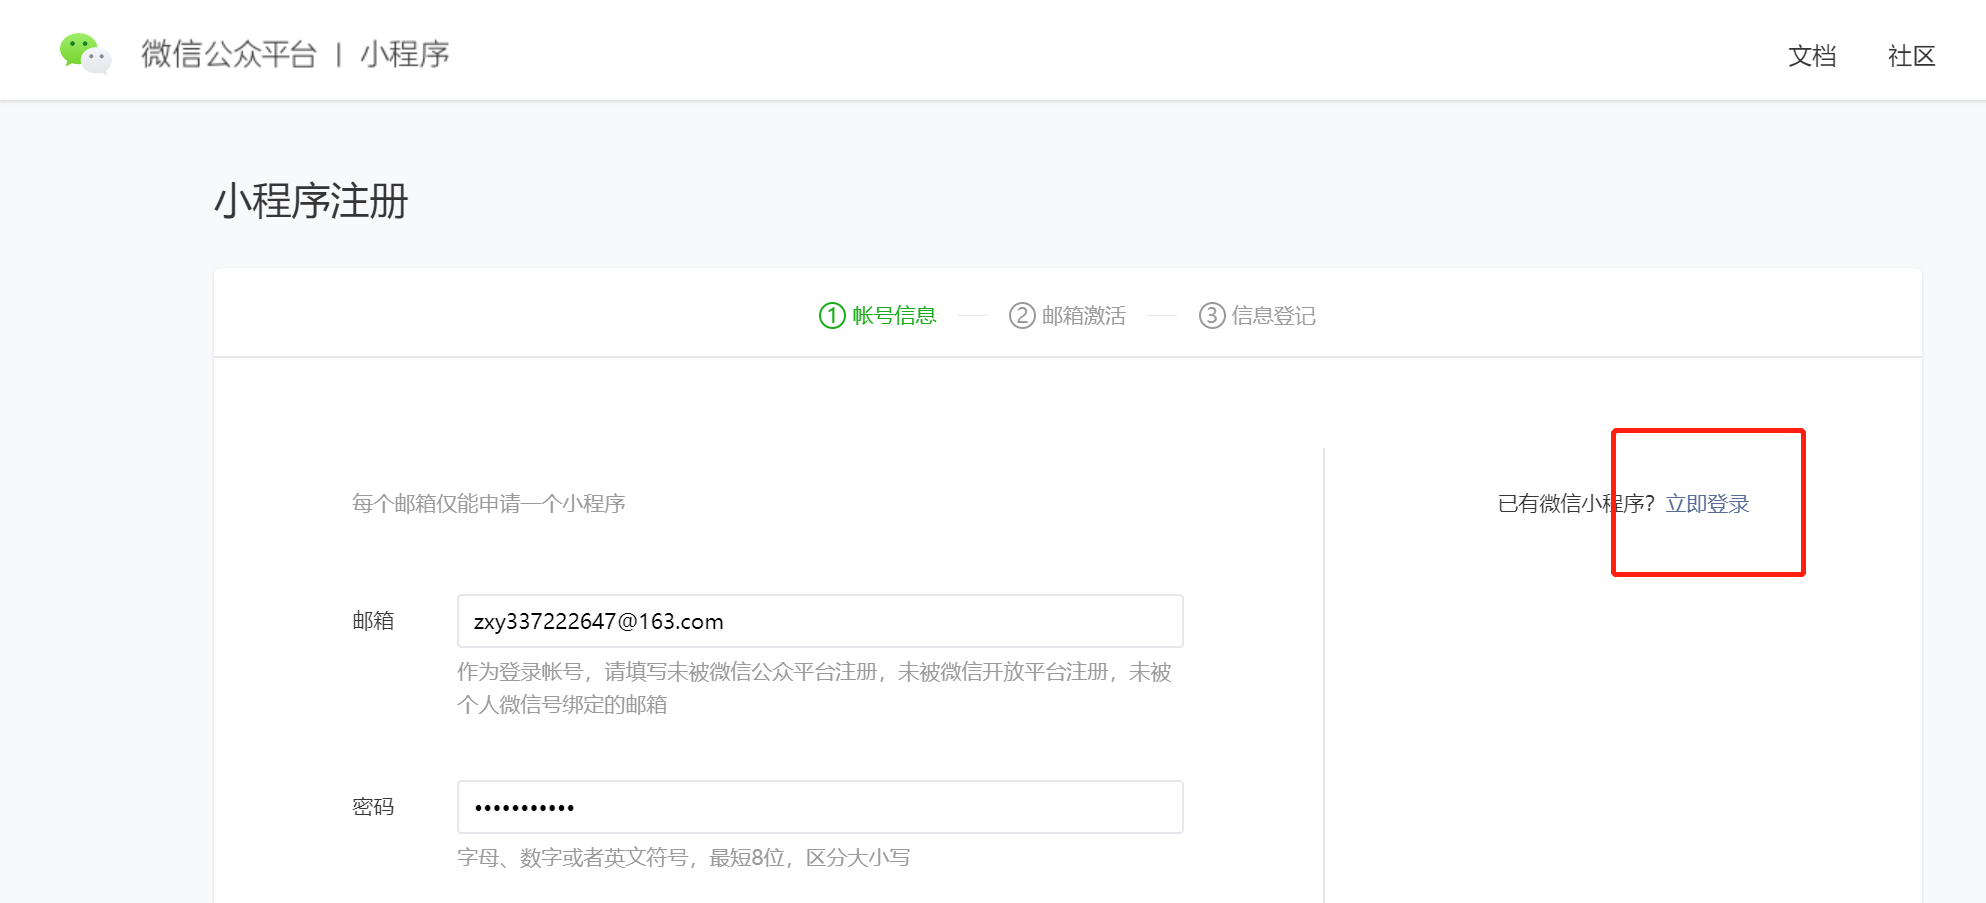Click the password hint 字母、数字或者英文符号

click(x=683, y=858)
